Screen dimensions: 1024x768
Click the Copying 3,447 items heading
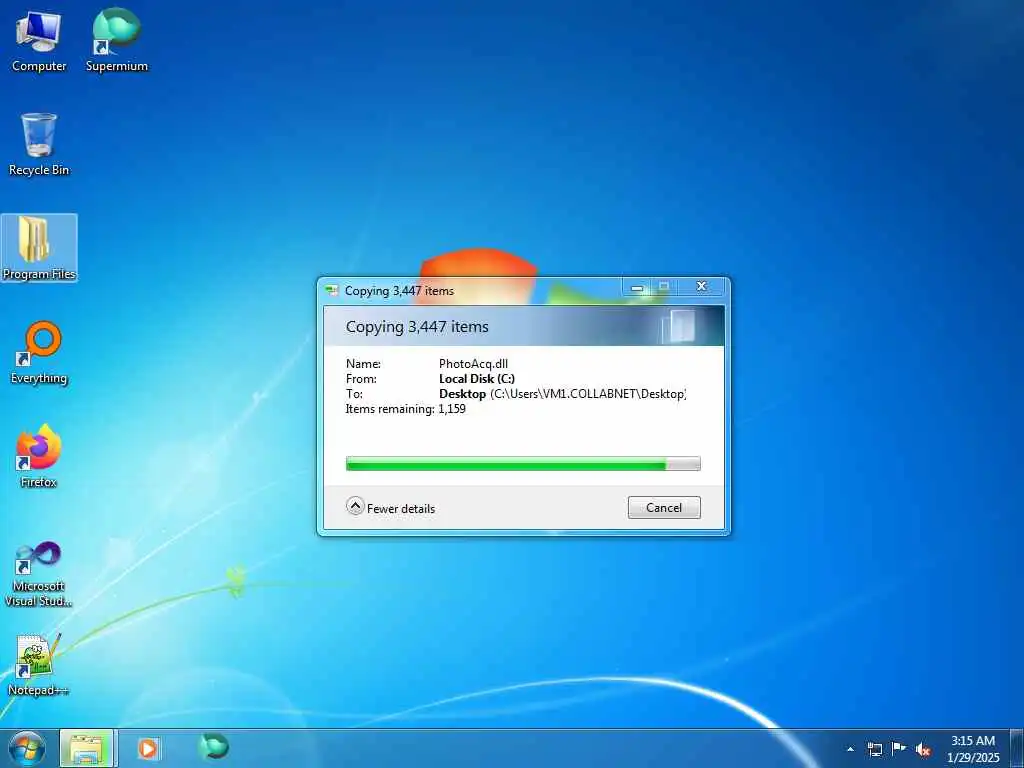[x=417, y=327]
